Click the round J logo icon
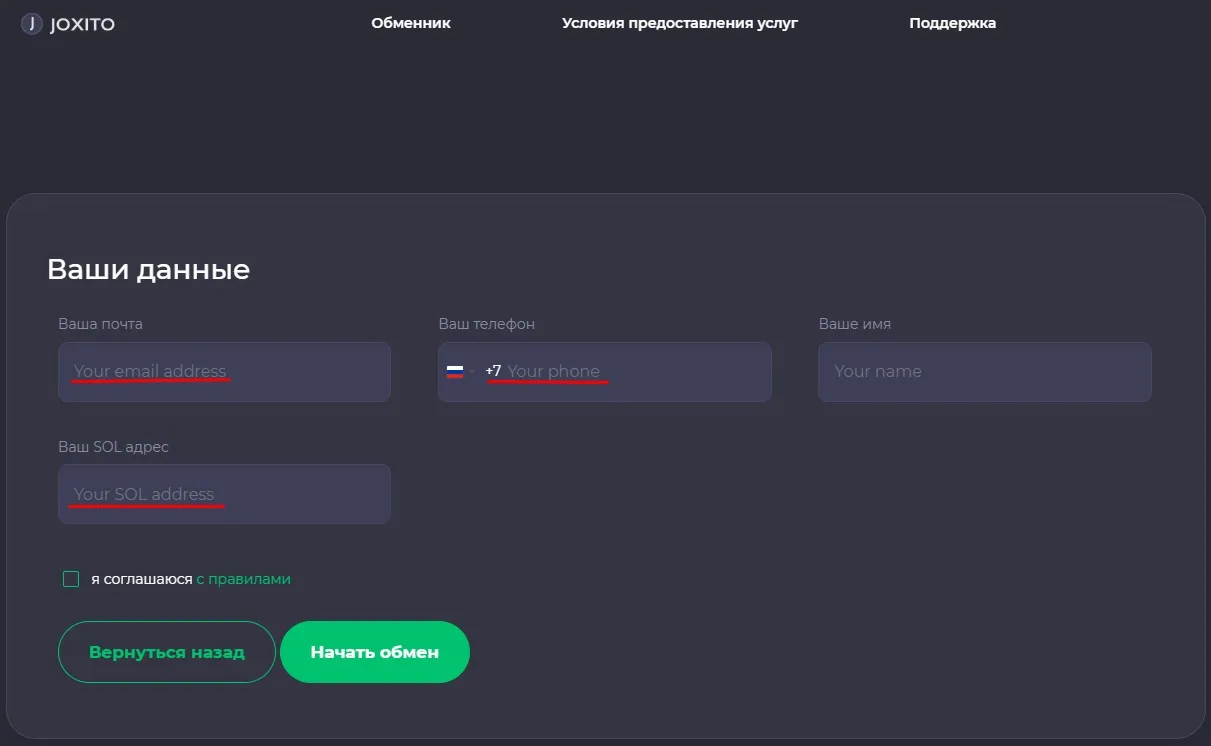Screen dimensions: 1211x746 click(32, 23)
